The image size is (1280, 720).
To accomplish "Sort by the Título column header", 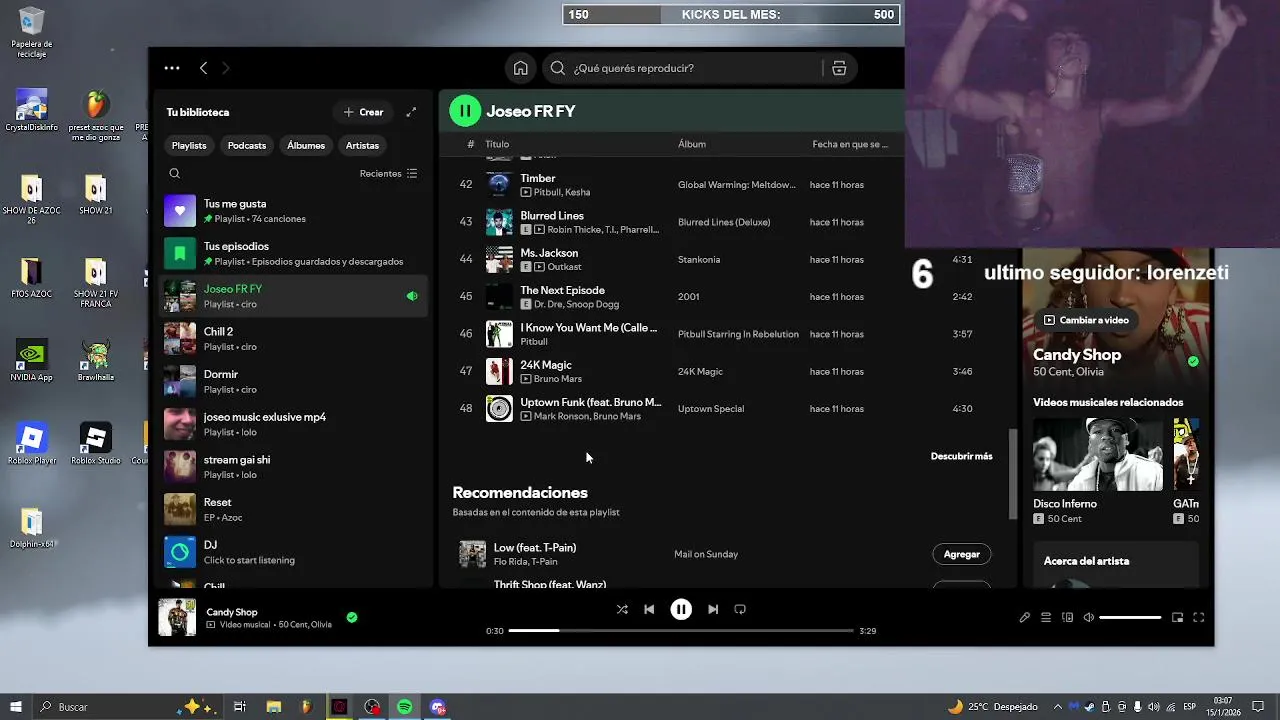I will 497,144.
